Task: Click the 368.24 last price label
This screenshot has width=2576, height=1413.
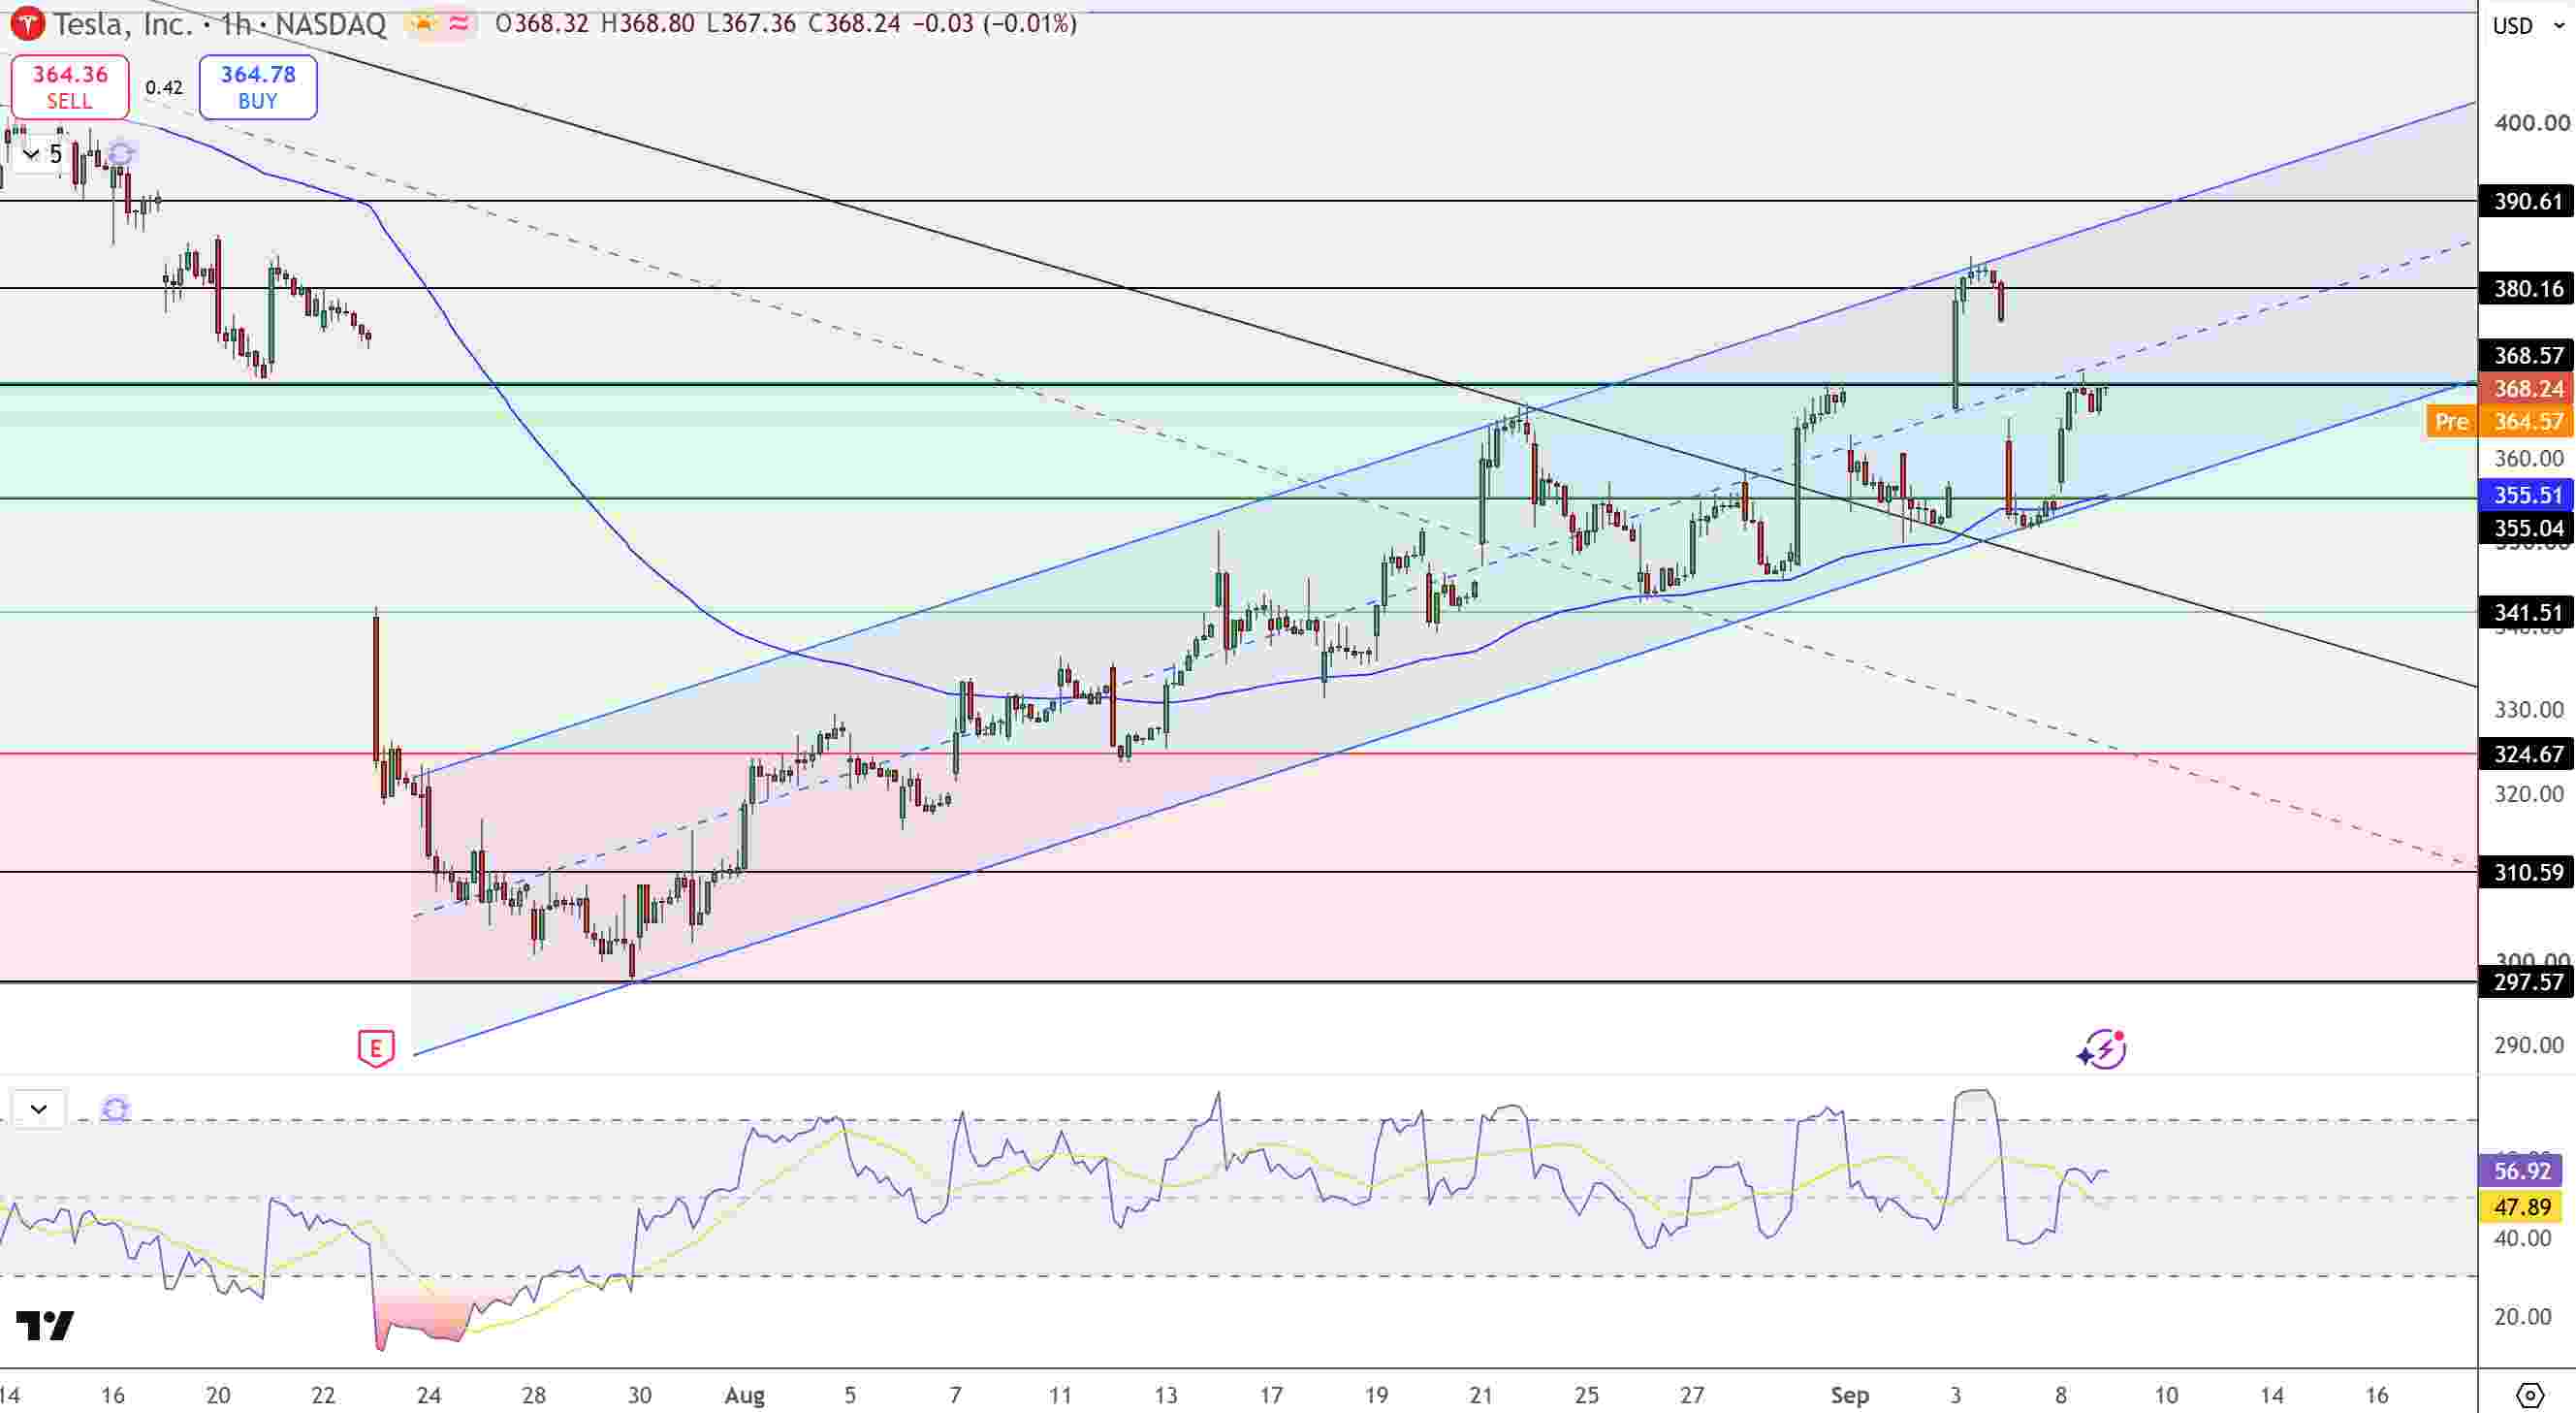Action: click(x=2527, y=388)
